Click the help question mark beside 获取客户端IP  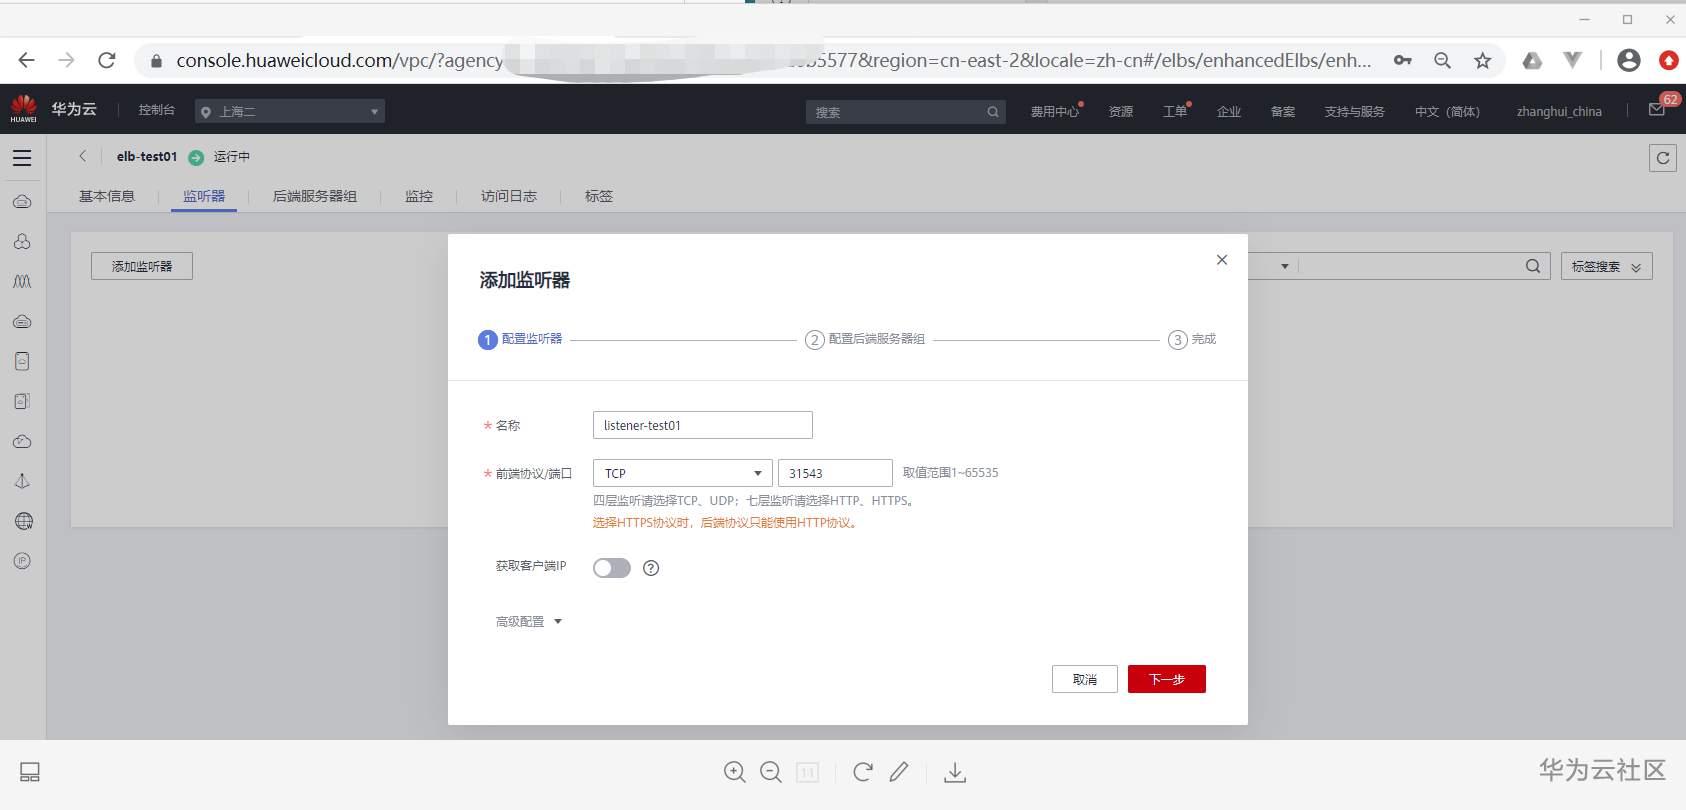[x=651, y=568]
